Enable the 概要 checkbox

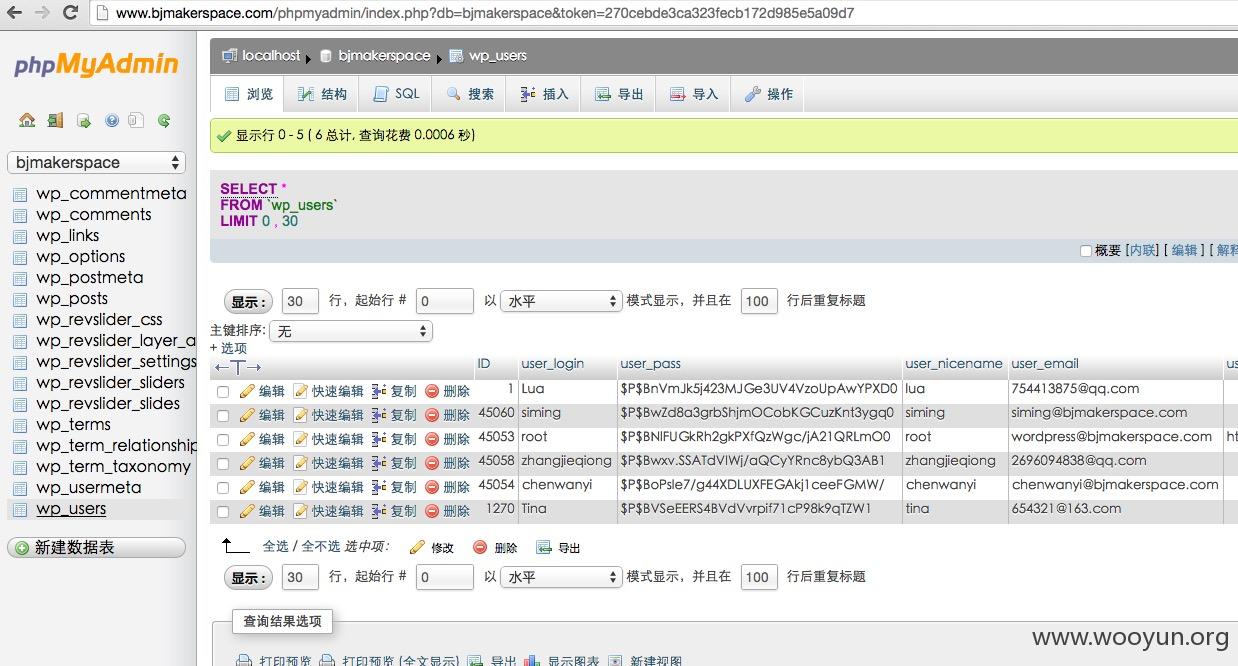(x=1085, y=251)
